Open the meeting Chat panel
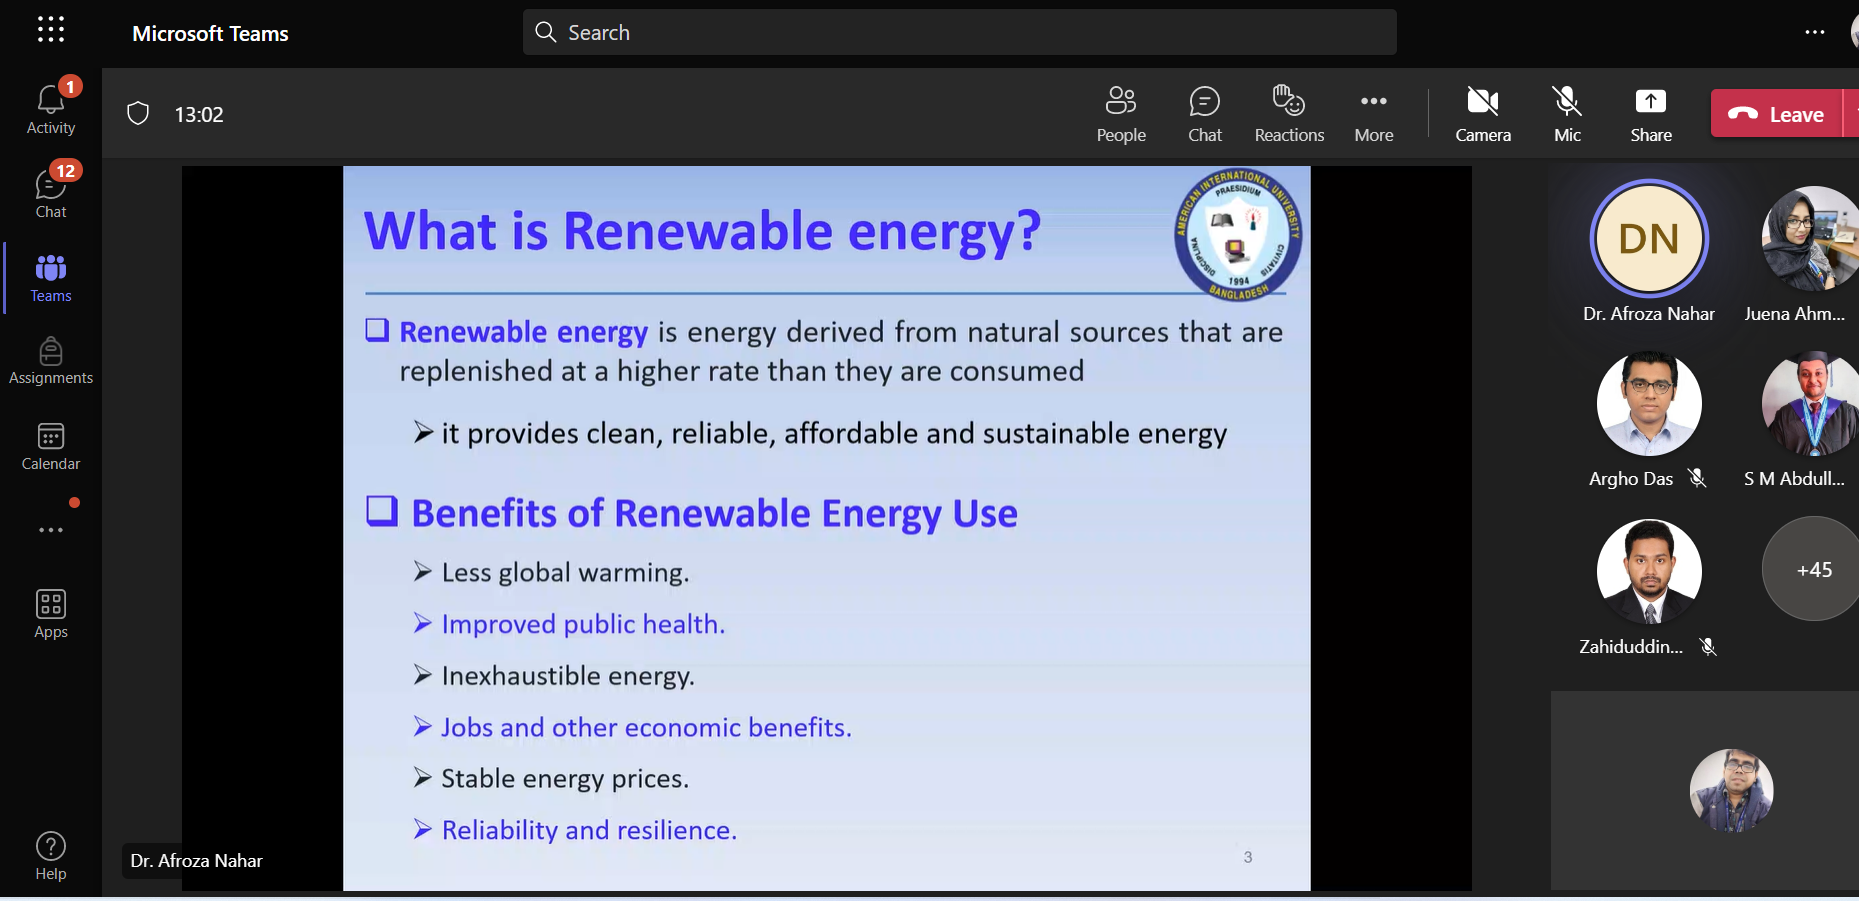 (x=1204, y=114)
